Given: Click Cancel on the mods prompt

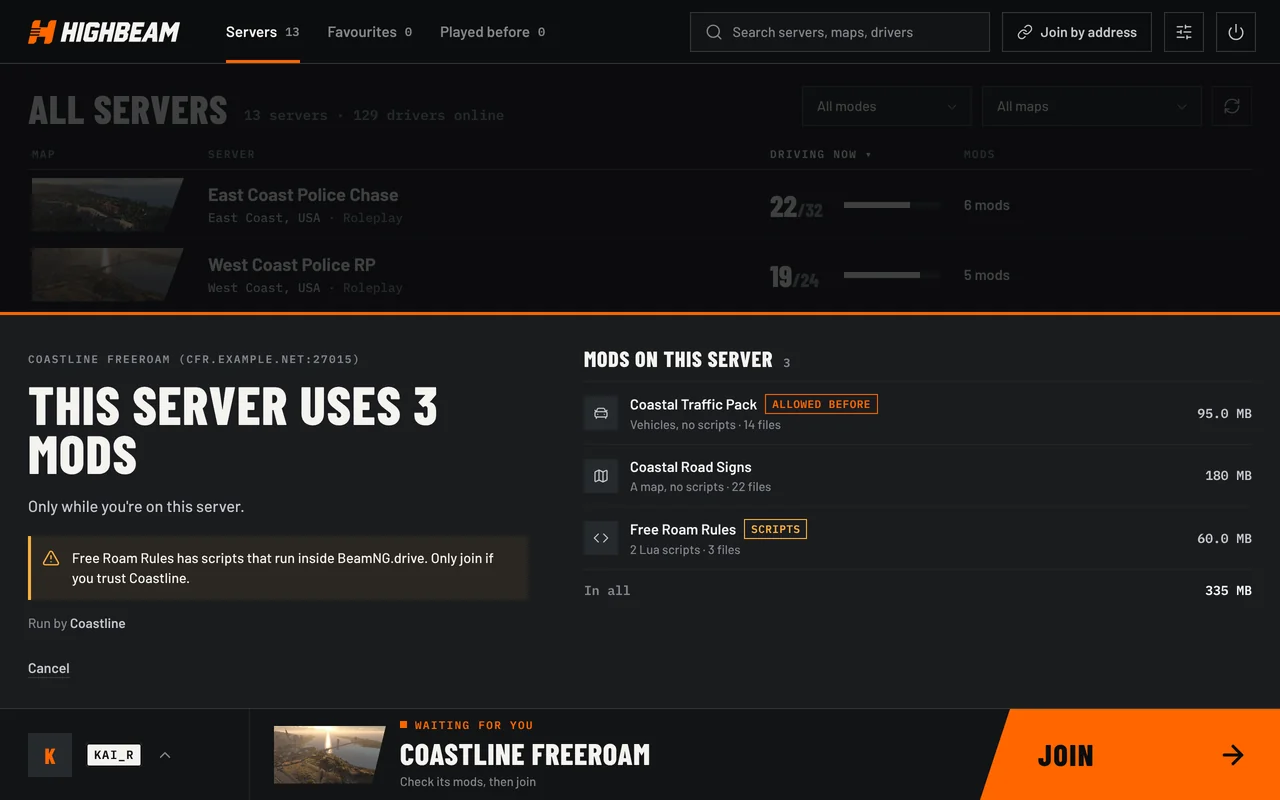Looking at the screenshot, I should [x=49, y=668].
